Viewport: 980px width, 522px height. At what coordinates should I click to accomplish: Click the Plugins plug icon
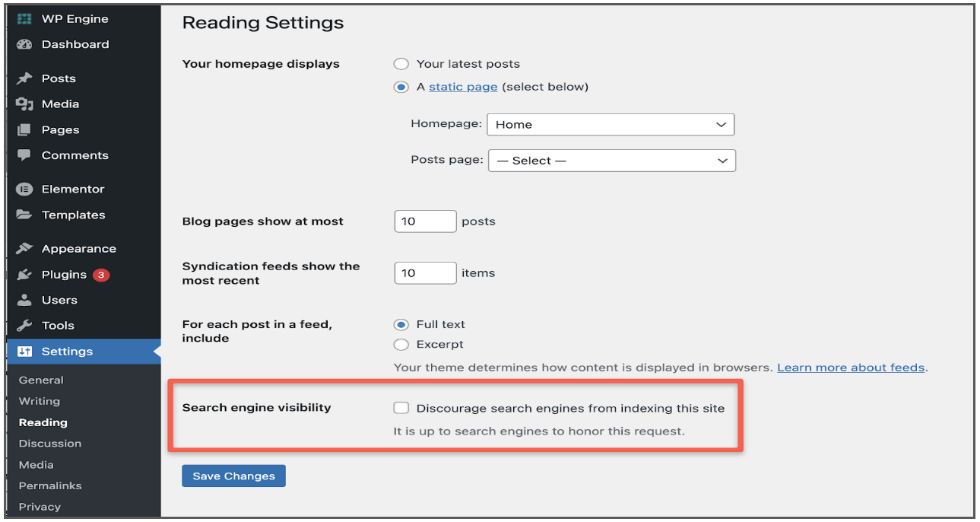pos(24,274)
